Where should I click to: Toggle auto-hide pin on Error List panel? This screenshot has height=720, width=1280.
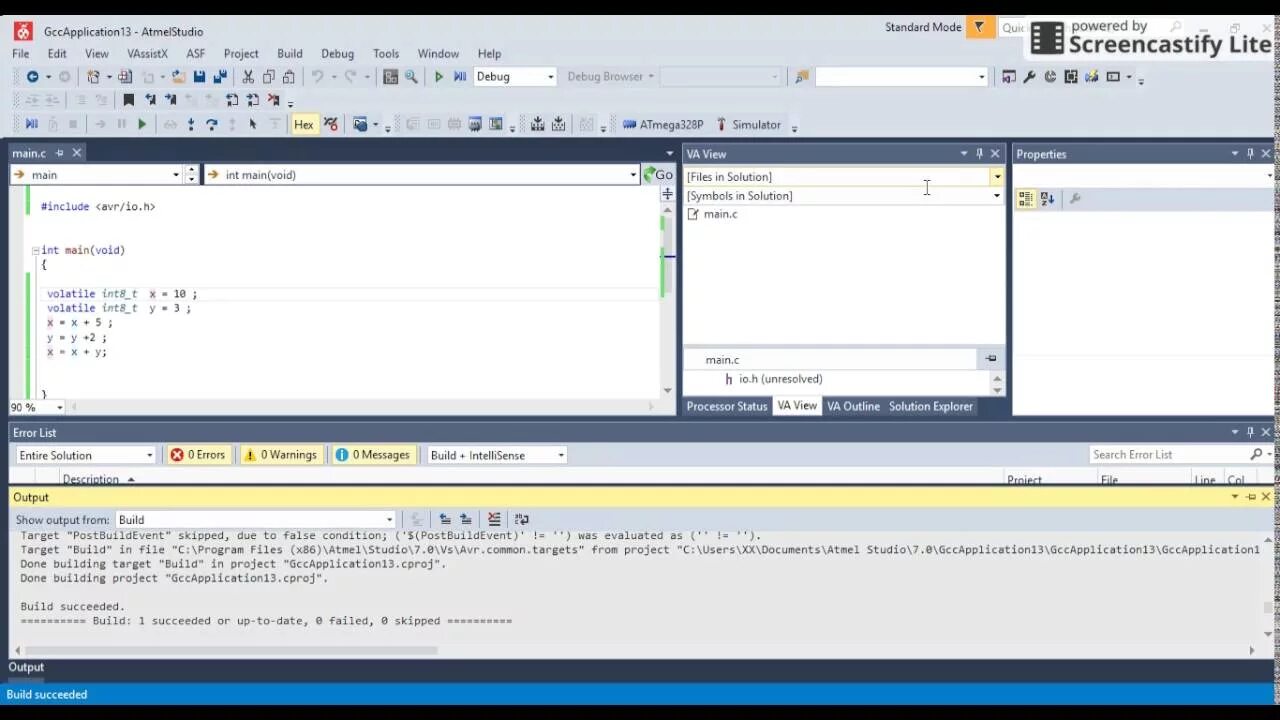(x=1250, y=433)
